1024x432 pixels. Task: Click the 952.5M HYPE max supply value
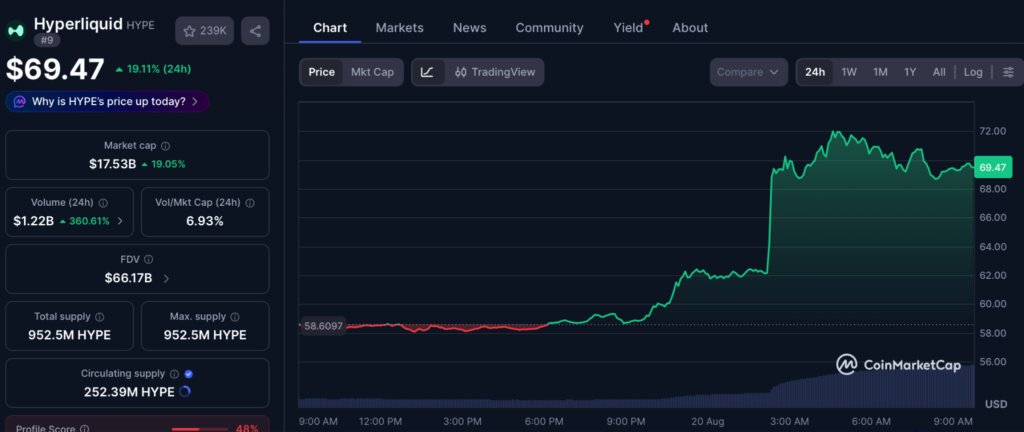(x=205, y=335)
